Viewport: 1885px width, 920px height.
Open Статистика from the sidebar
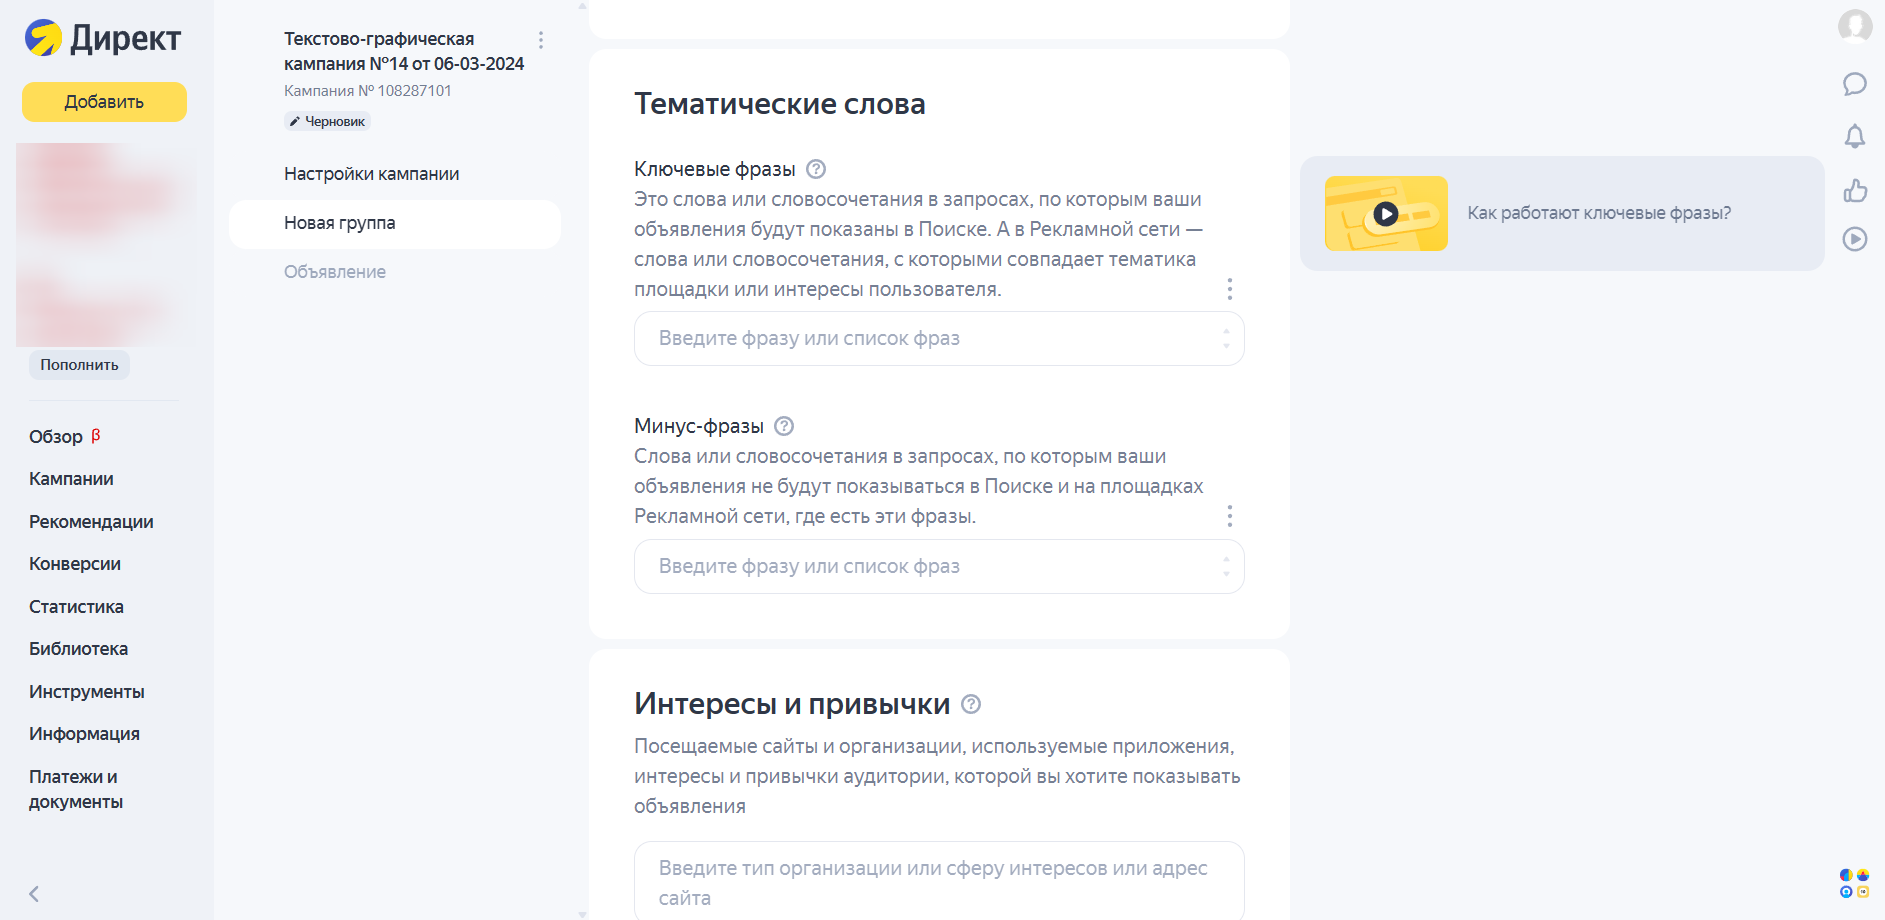76,606
